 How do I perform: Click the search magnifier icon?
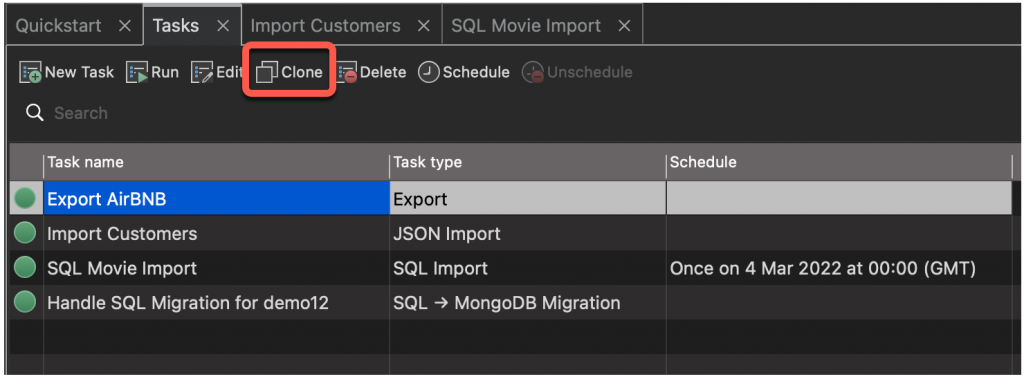35,113
